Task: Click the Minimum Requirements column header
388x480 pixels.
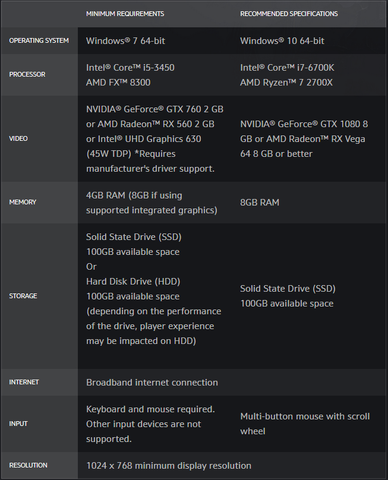Action: [125, 14]
